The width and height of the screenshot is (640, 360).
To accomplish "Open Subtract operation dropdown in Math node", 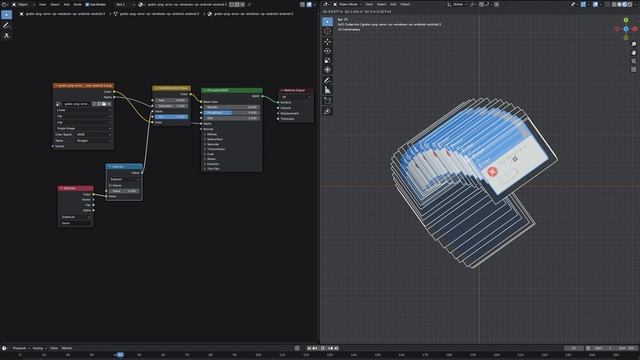I will coord(124,179).
